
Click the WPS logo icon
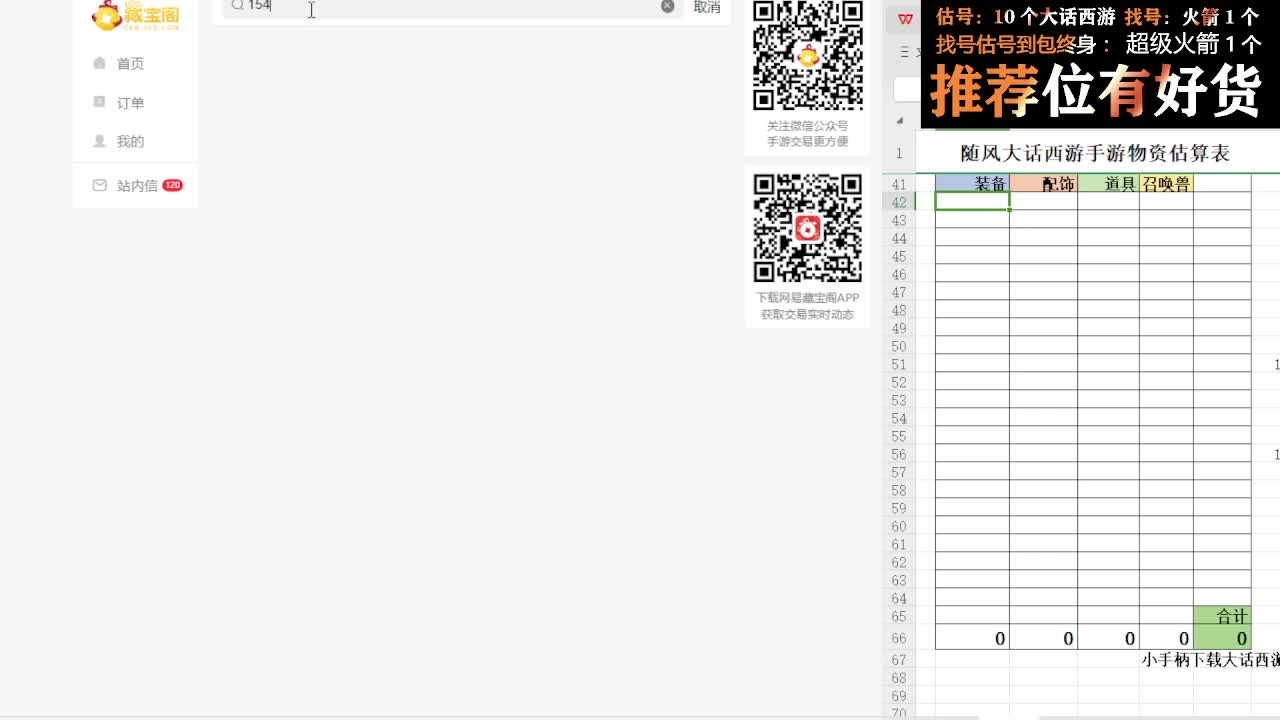pyautogui.click(x=905, y=19)
